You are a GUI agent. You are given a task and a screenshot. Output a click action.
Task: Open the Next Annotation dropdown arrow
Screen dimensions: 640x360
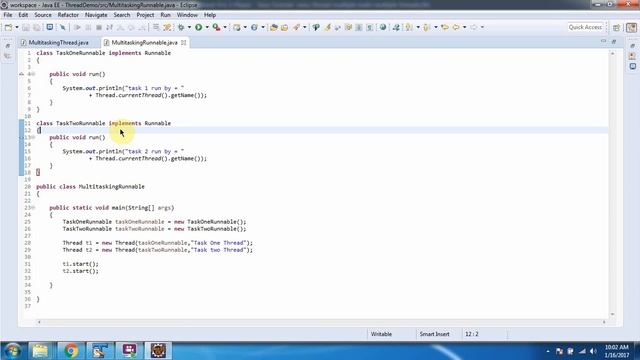click(x=418, y=27)
